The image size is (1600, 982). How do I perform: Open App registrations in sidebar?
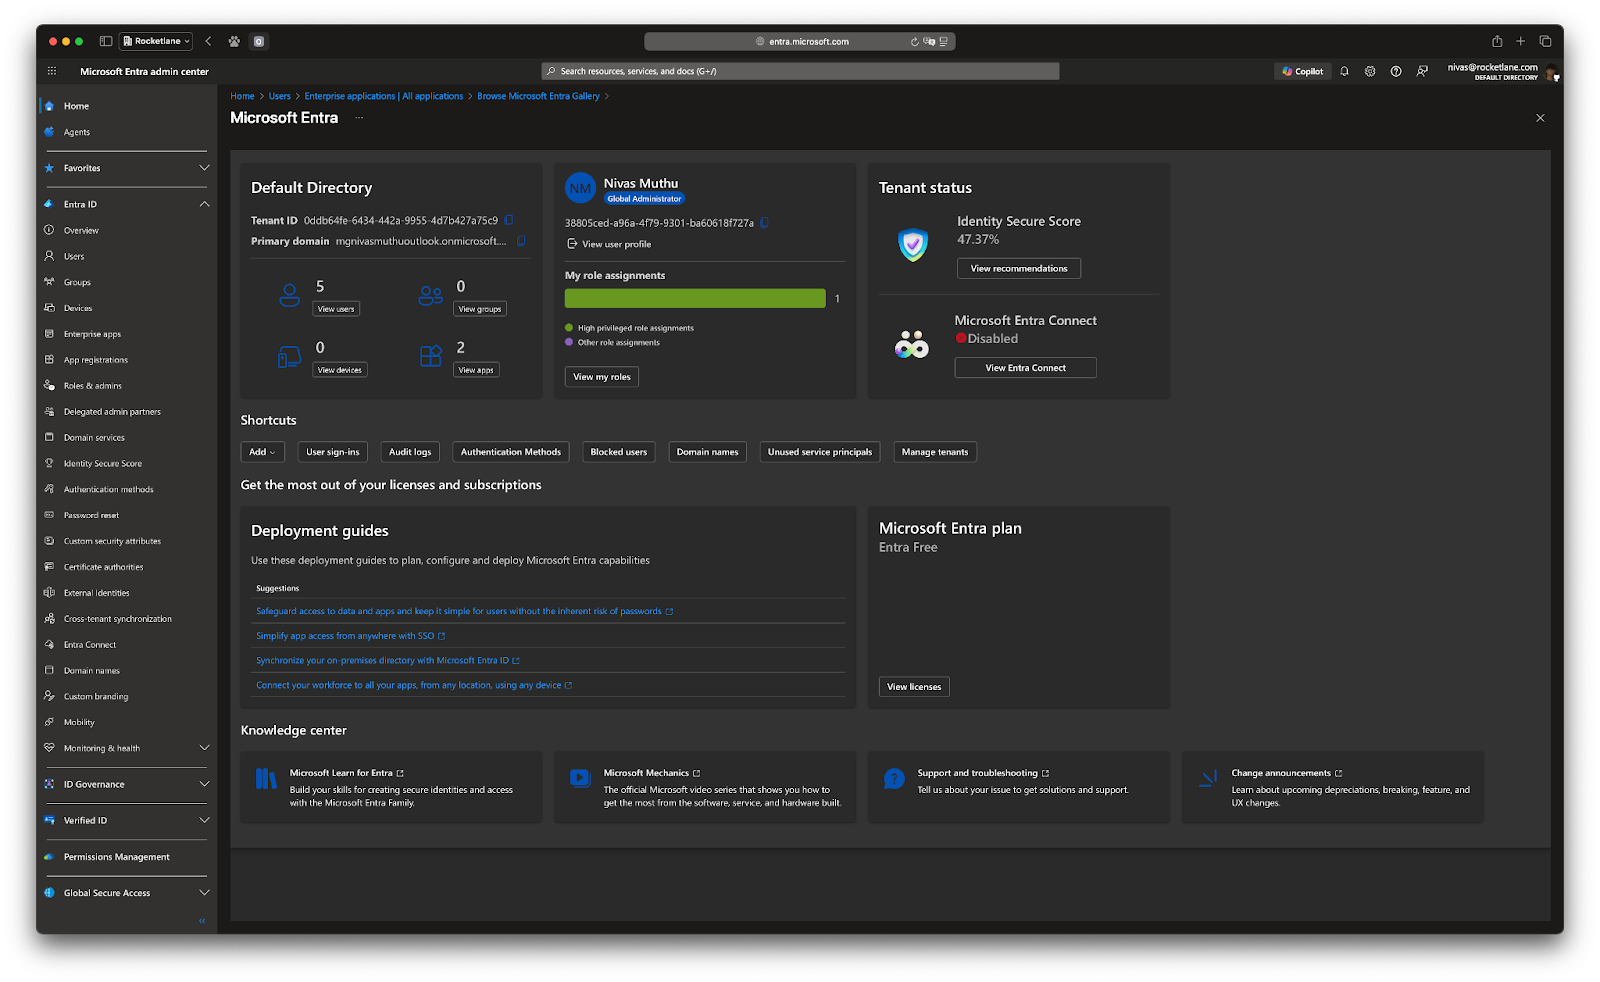(96, 360)
